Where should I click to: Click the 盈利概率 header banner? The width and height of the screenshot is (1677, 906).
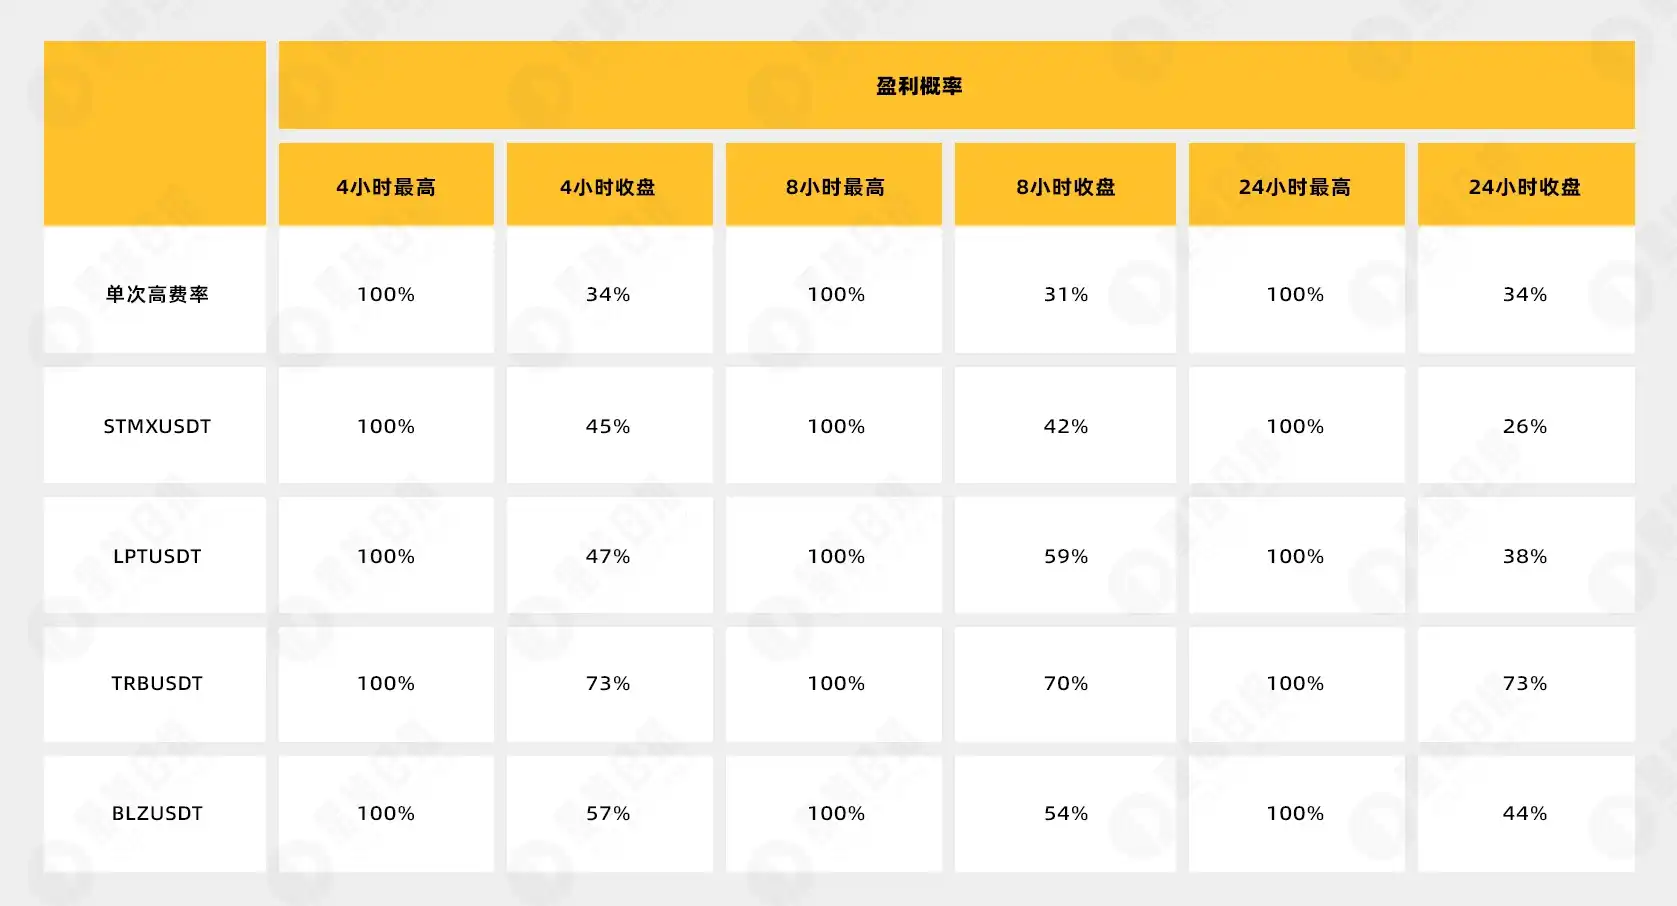tap(919, 86)
